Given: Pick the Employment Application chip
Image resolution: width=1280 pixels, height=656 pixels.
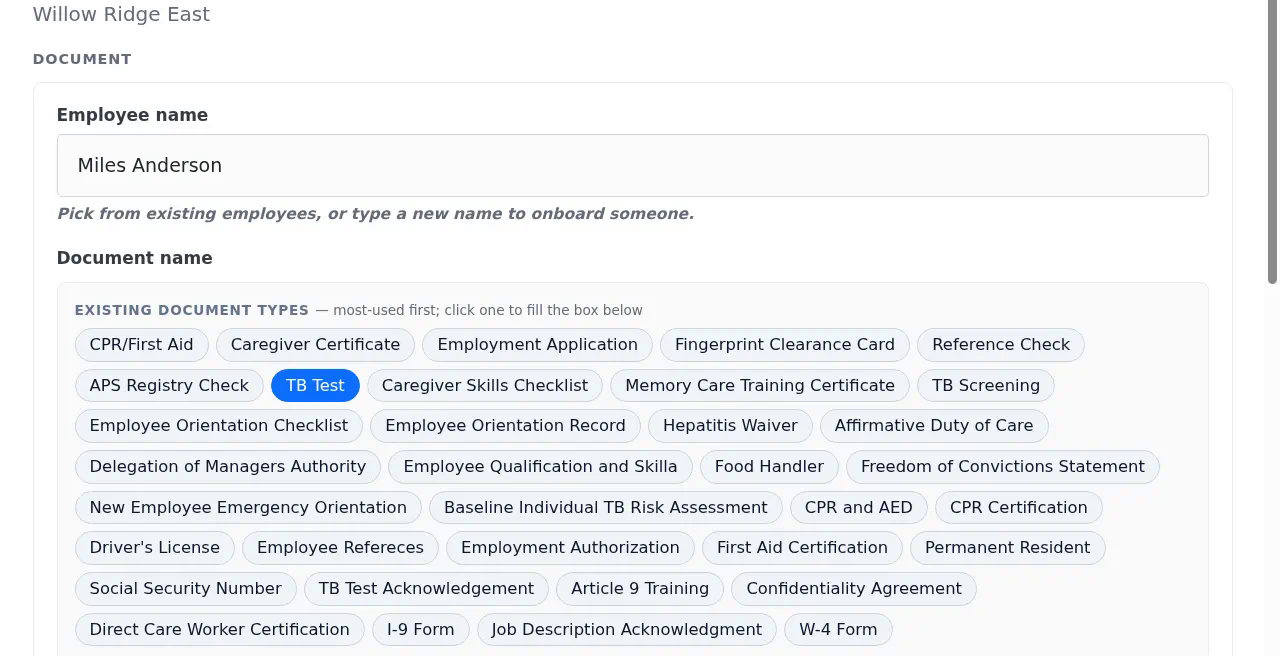Looking at the screenshot, I should click(537, 344).
